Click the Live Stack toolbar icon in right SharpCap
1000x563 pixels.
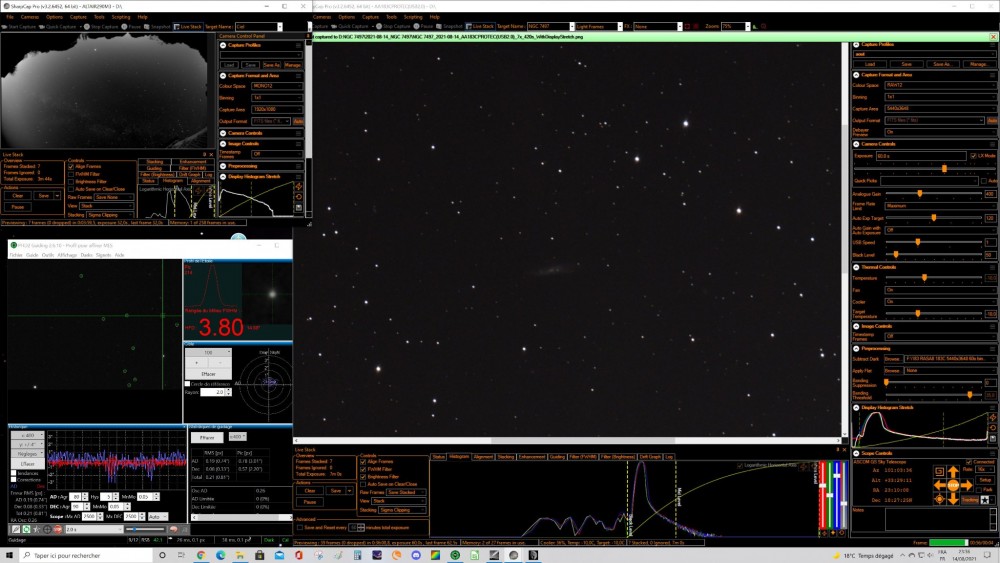(x=480, y=26)
